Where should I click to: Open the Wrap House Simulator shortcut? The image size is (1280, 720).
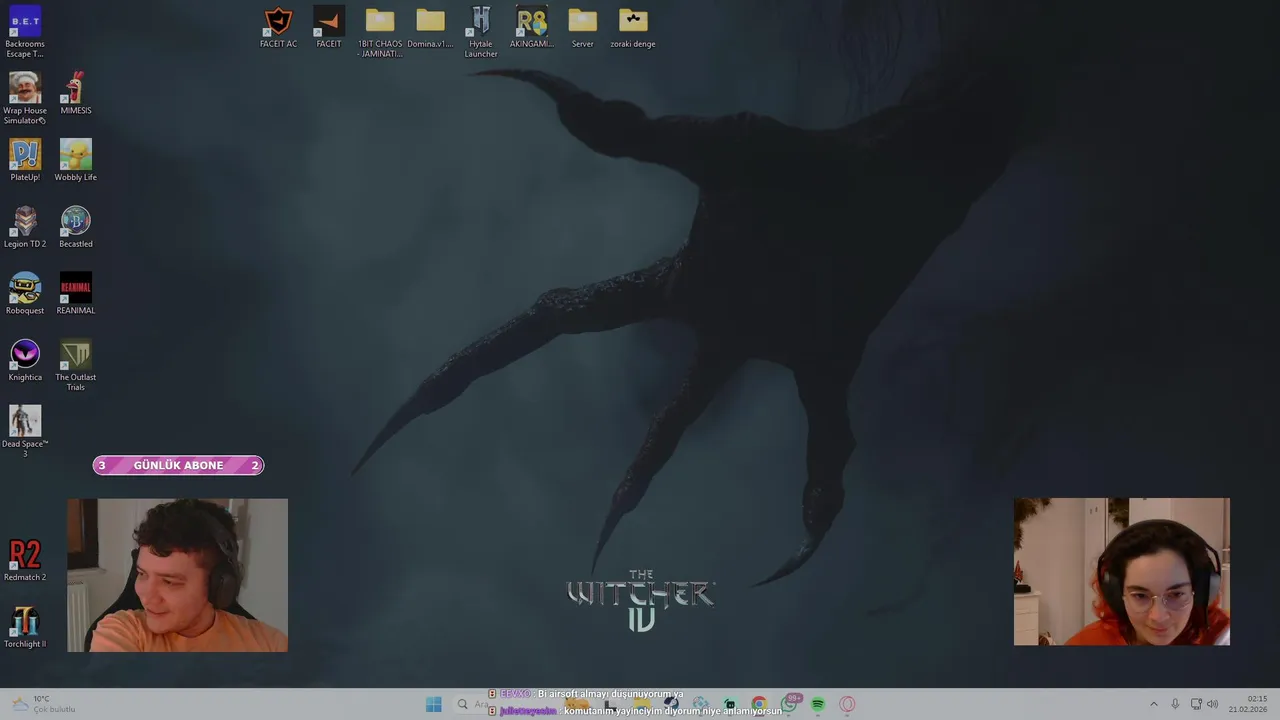click(x=25, y=98)
